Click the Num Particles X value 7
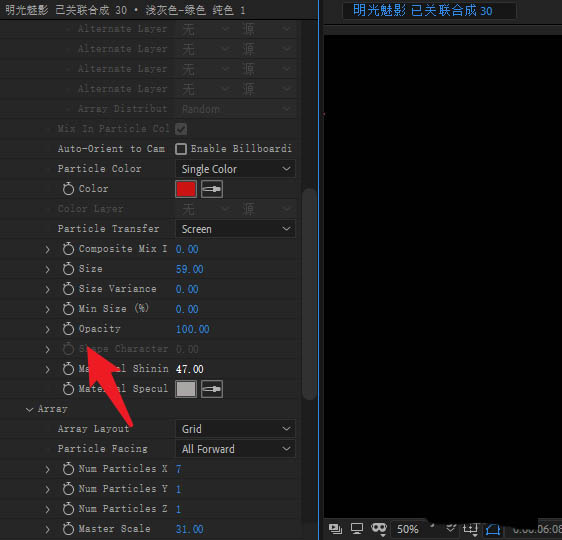The image size is (562, 540). [x=178, y=469]
